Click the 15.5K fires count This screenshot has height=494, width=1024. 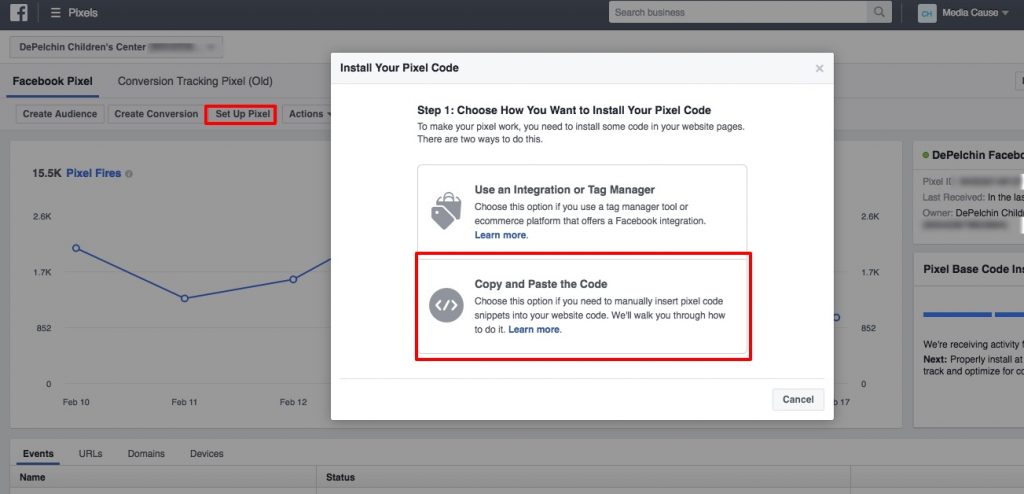pyautogui.click(x=47, y=173)
